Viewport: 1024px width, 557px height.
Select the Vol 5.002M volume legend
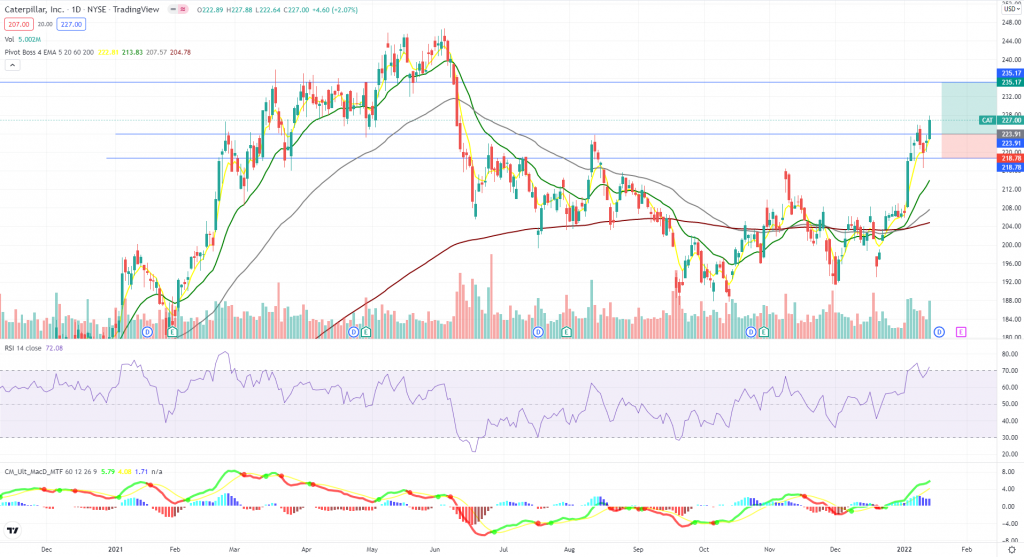22,39
